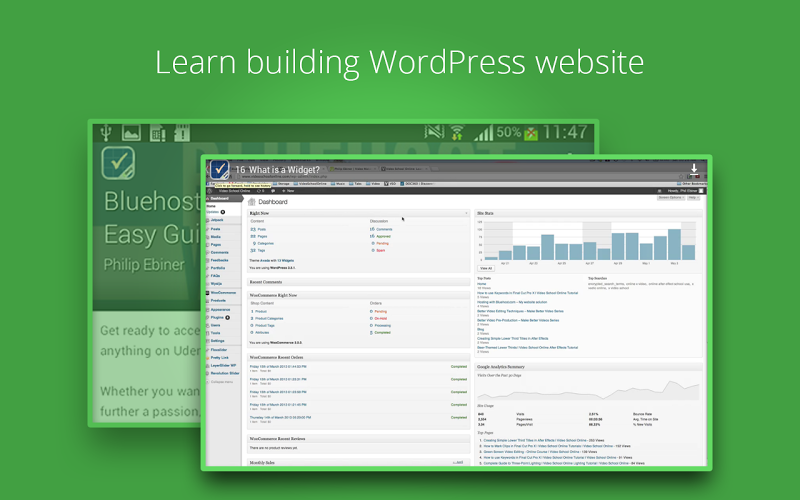Screen dimensions: 800x500
Task: Open Comments in the WordPress sidebar
Action: 219,253
